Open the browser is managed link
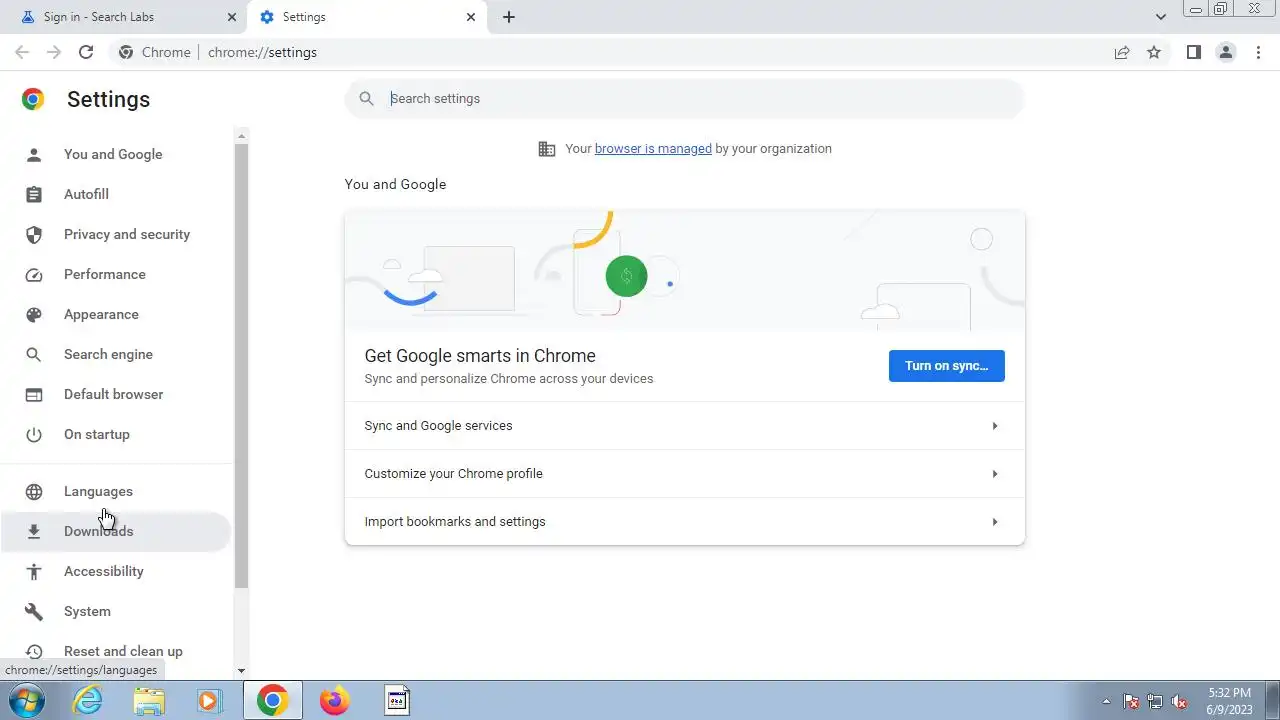Viewport: 1280px width, 720px height. [x=653, y=148]
